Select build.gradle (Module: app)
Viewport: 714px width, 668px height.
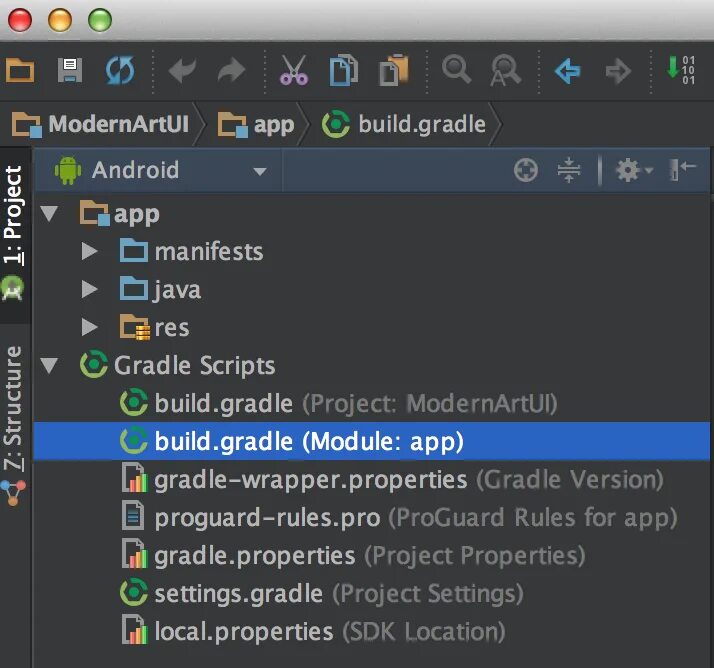point(372,441)
